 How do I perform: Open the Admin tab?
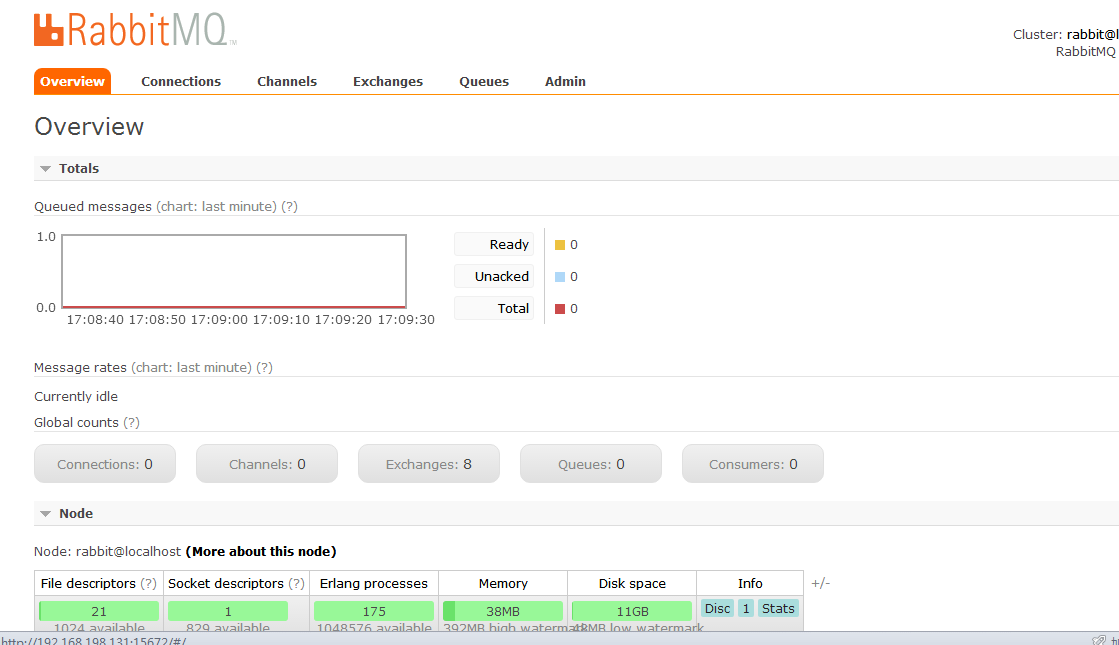tap(565, 81)
